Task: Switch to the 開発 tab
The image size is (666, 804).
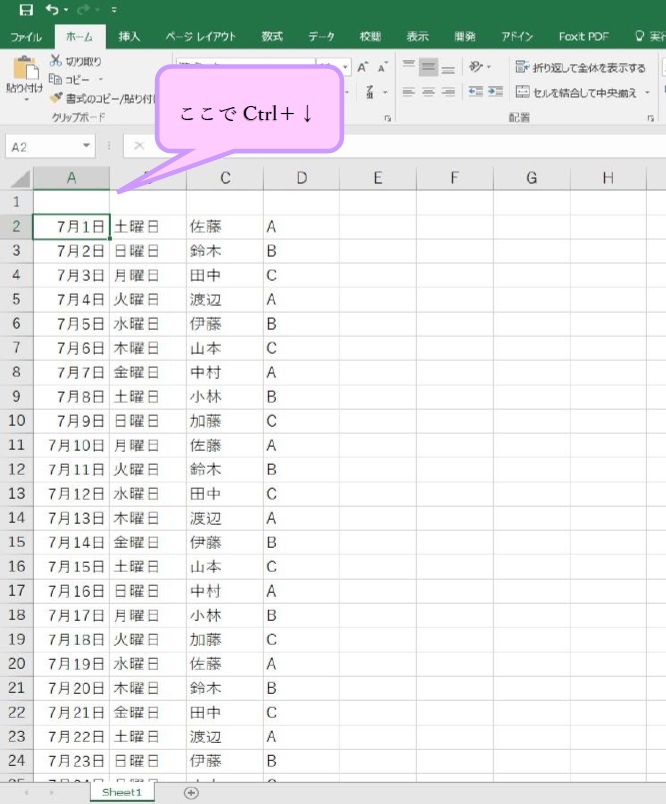Action: (x=465, y=37)
